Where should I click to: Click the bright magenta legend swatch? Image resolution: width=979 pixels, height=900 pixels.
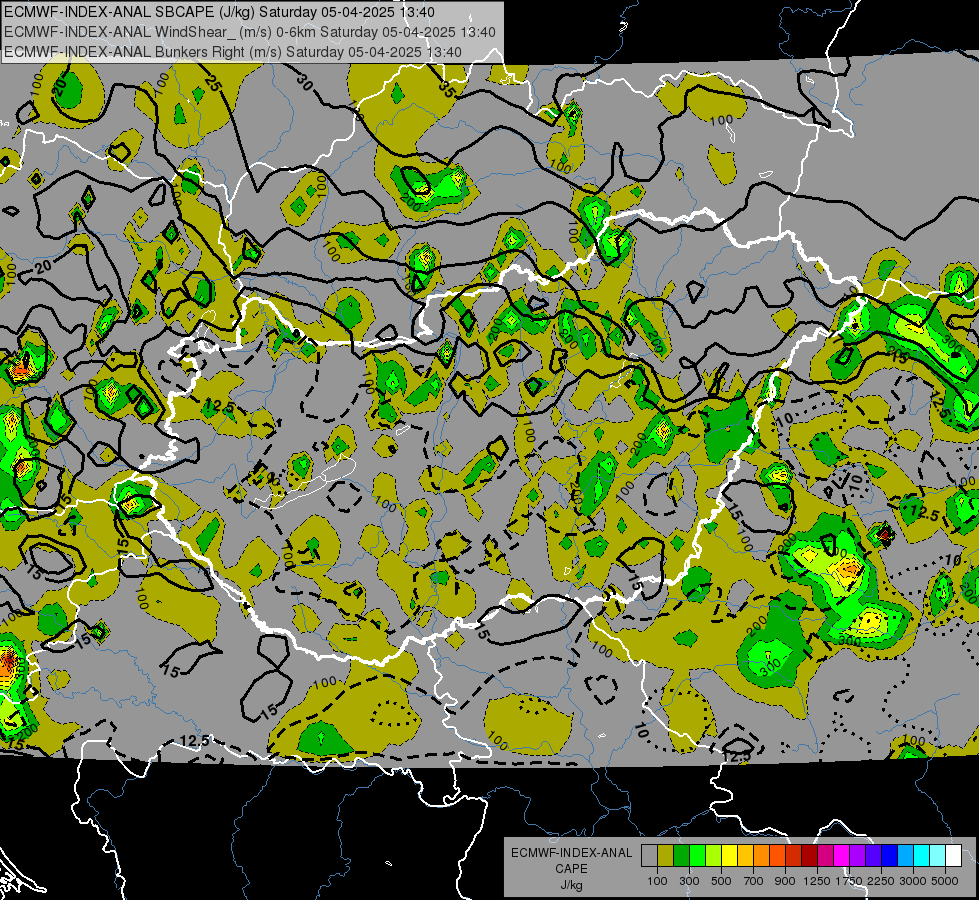[842, 855]
